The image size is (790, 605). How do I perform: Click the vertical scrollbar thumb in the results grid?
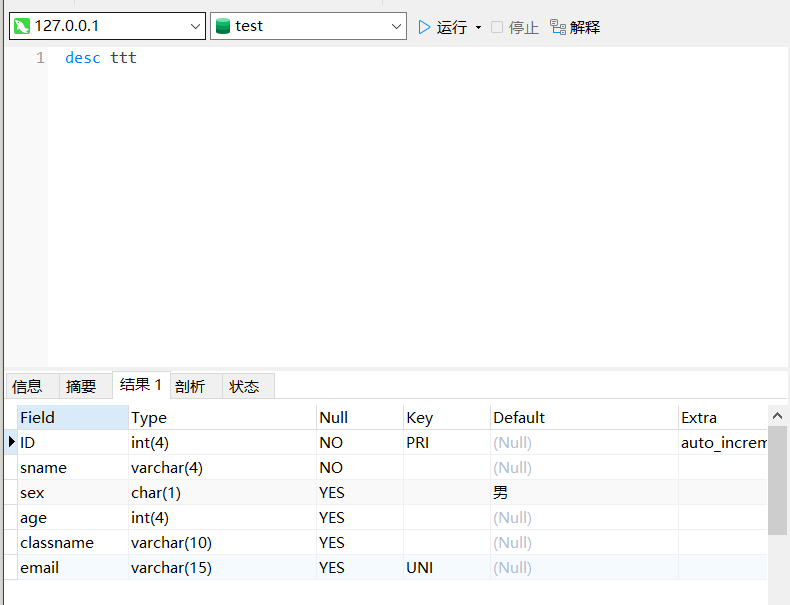point(777,480)
